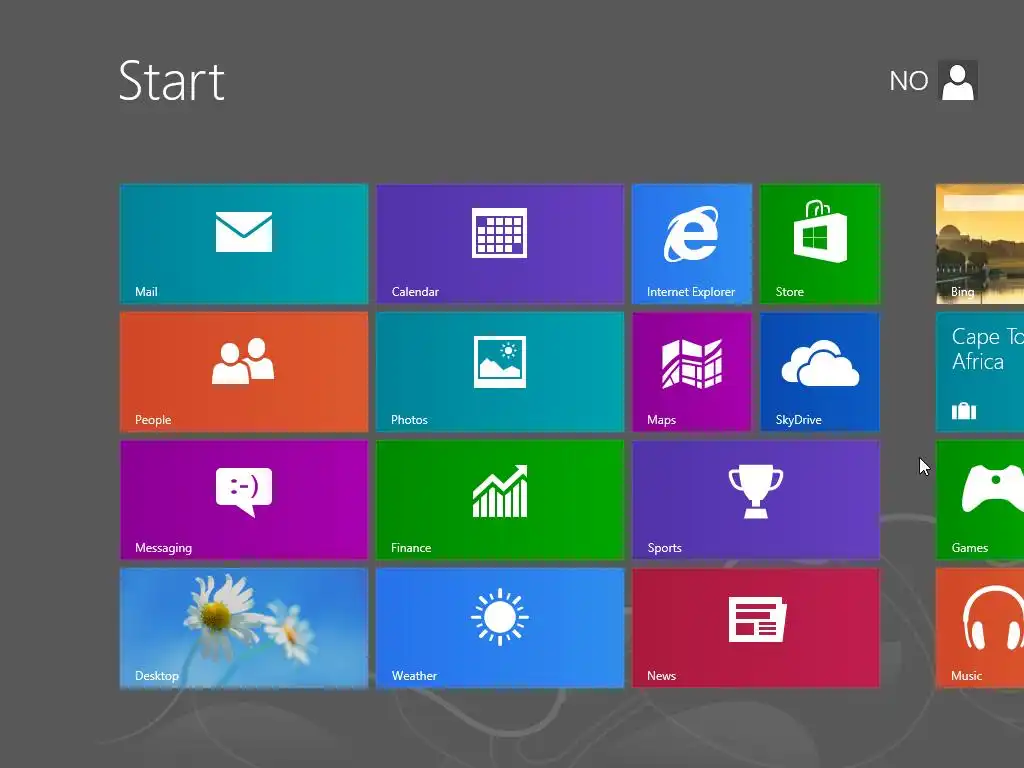Launch Internet Explorer tile

[692, 244]
